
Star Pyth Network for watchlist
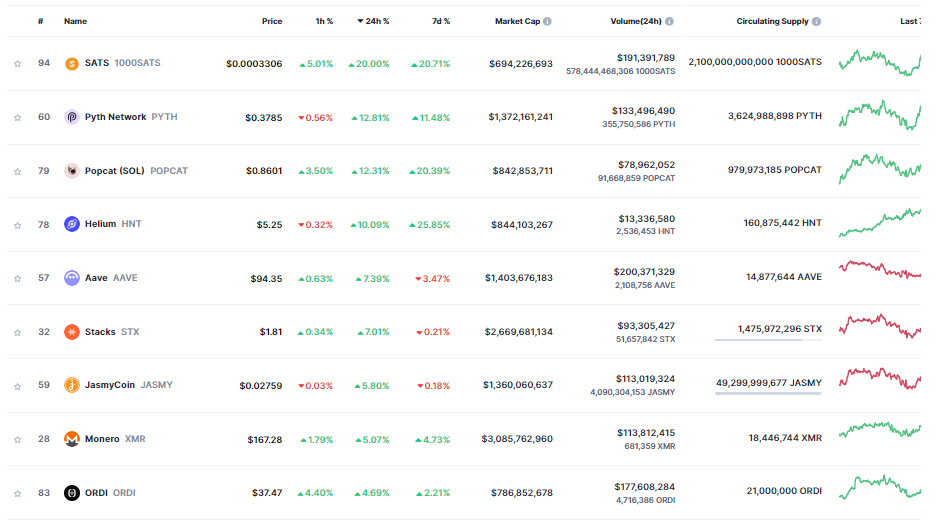[18, 117]
